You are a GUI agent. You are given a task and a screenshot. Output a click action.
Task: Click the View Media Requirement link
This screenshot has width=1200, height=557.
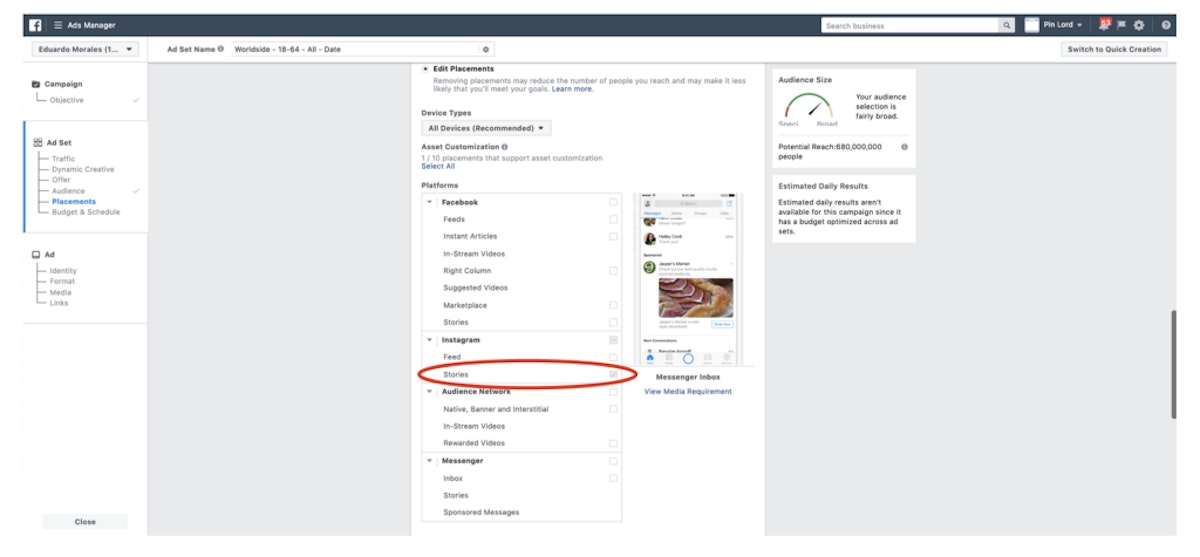tap(688, 392)
